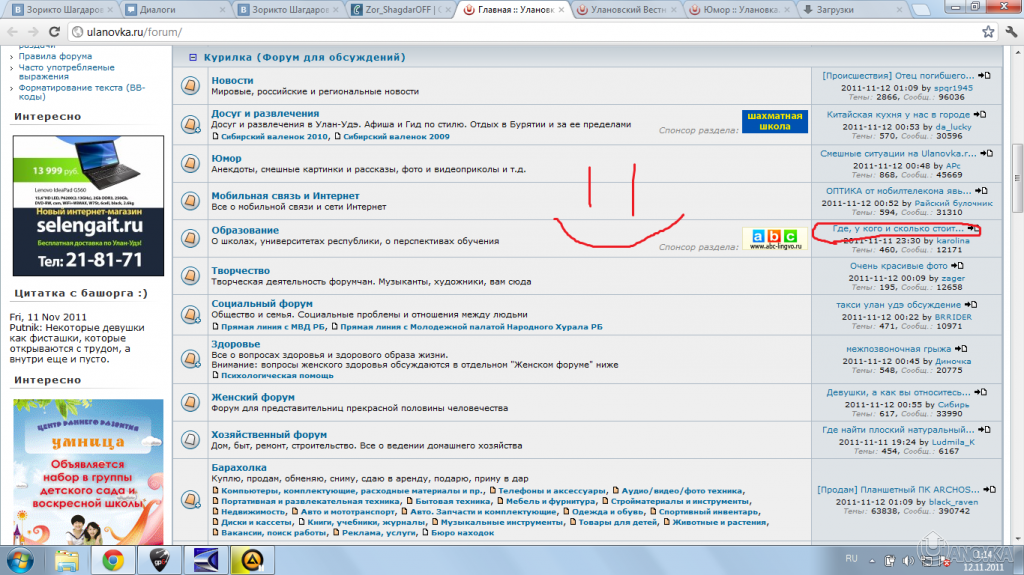
Task: Click the volume icon in the system tray
Action: coord(908,561)
